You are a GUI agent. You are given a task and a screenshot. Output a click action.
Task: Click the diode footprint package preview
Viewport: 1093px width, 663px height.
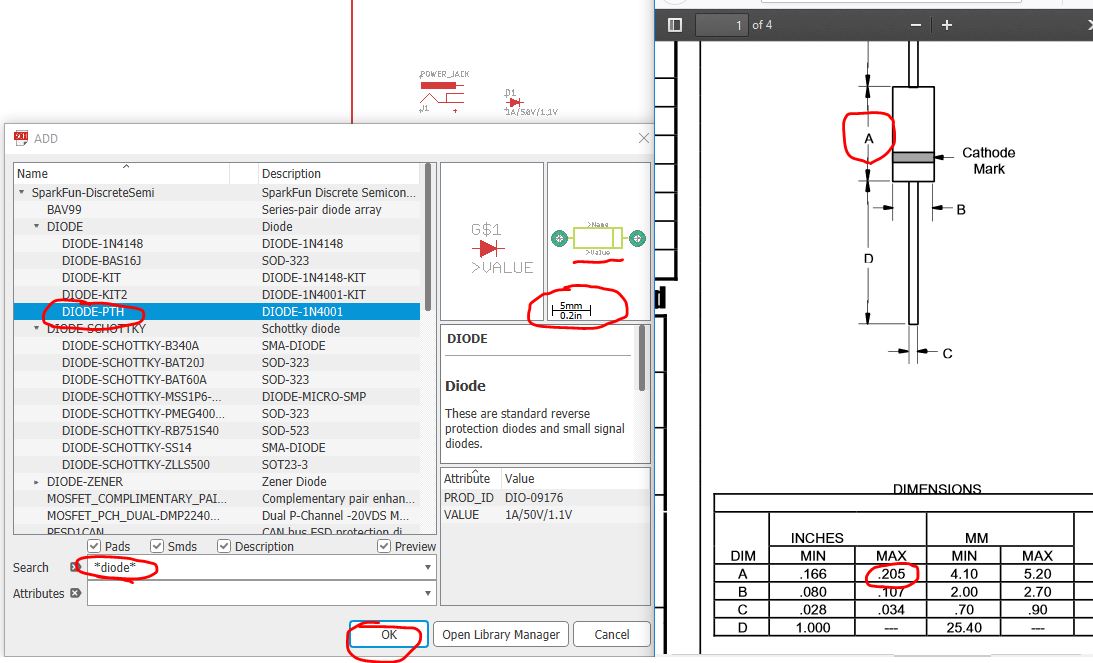pos(598,238)
